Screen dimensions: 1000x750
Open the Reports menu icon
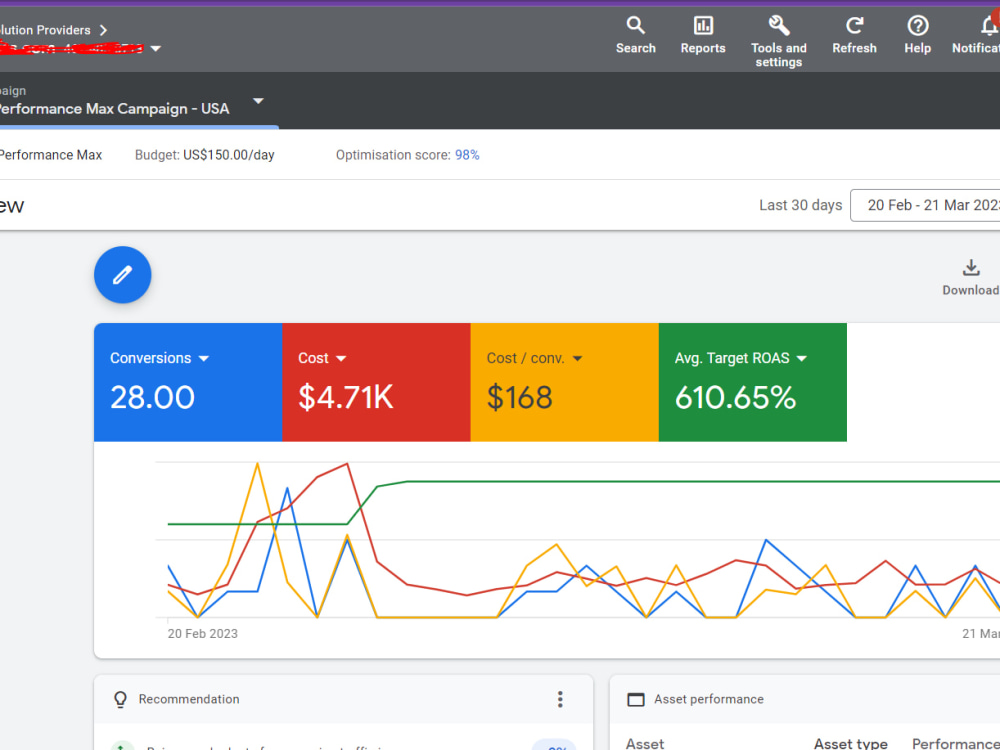(x=703, y=35)
